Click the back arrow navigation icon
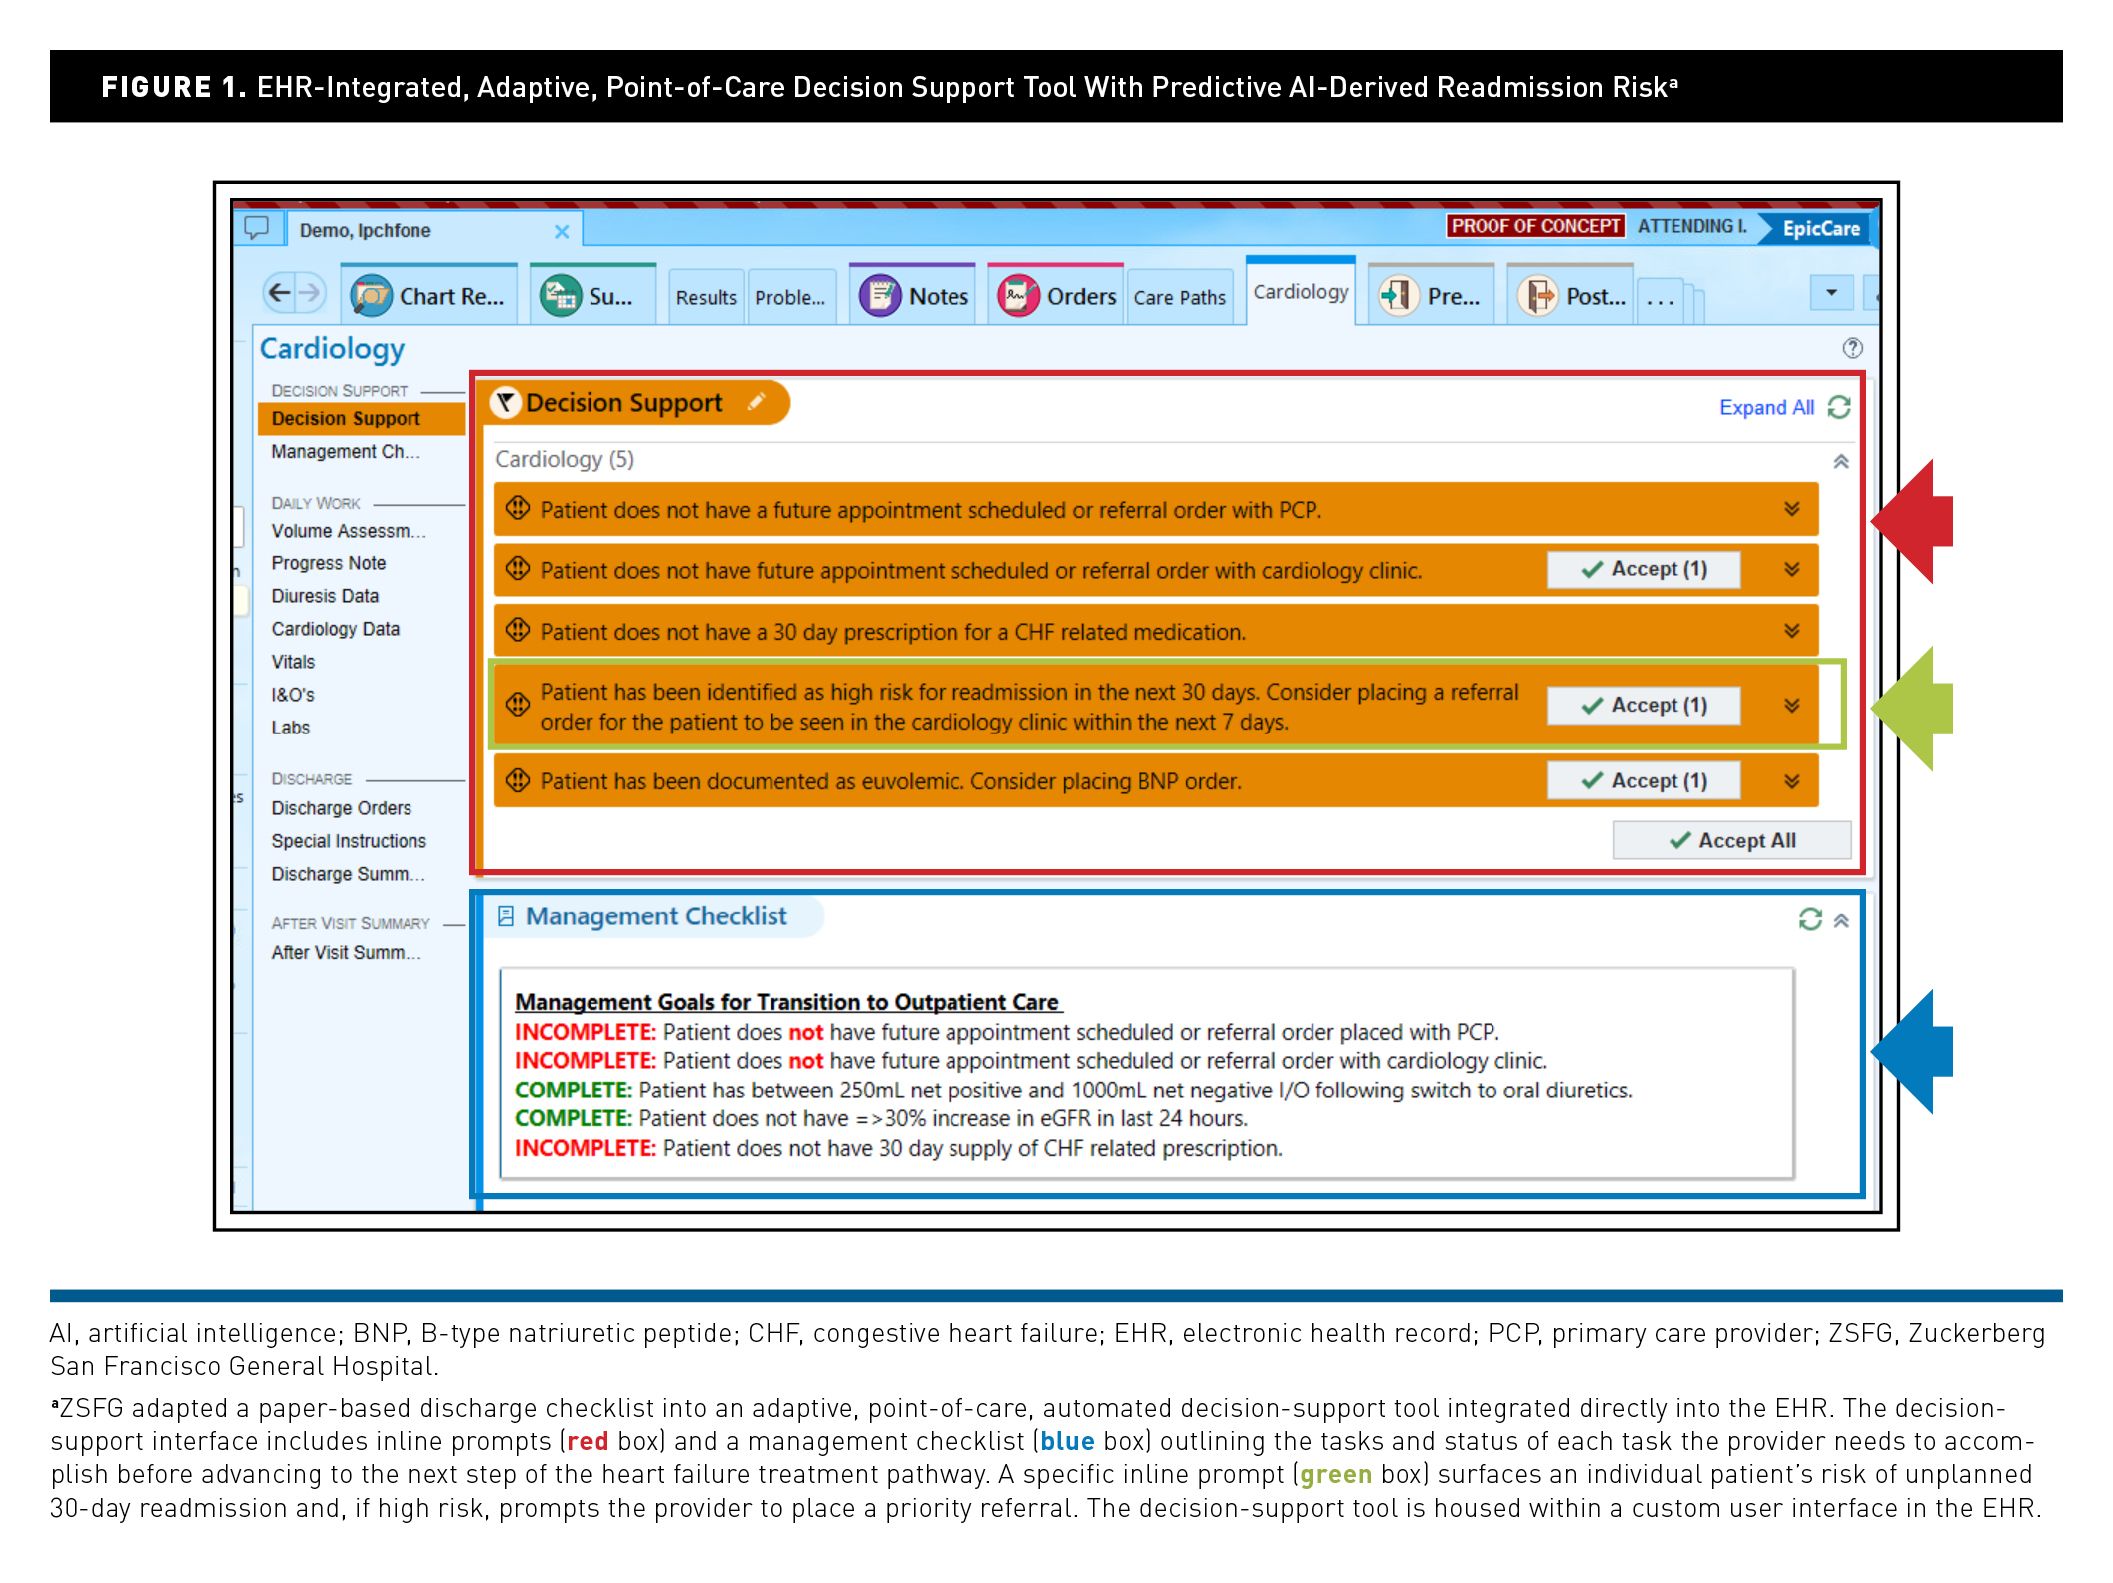The image size is (2113, 1583). (280, 293)
